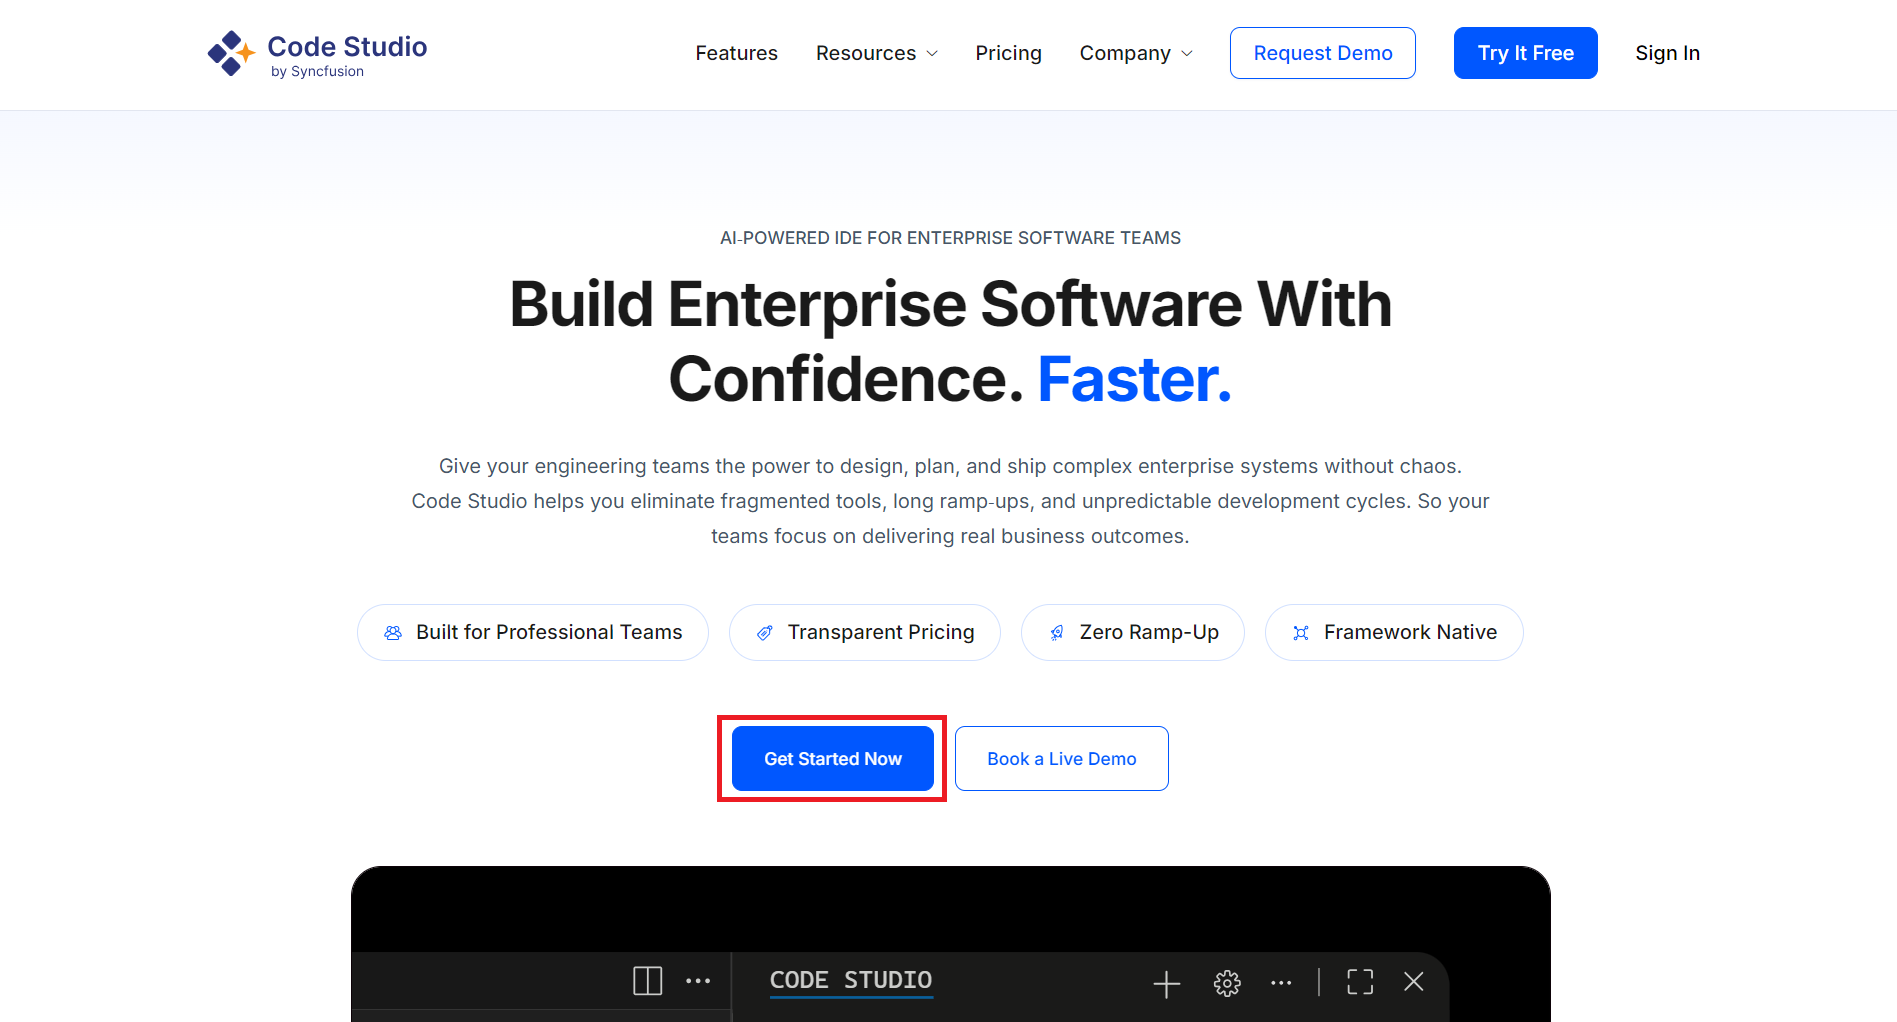1897x1022 pixels.
Task: Open the Pricing menu item
Action: coord(1008,53)
